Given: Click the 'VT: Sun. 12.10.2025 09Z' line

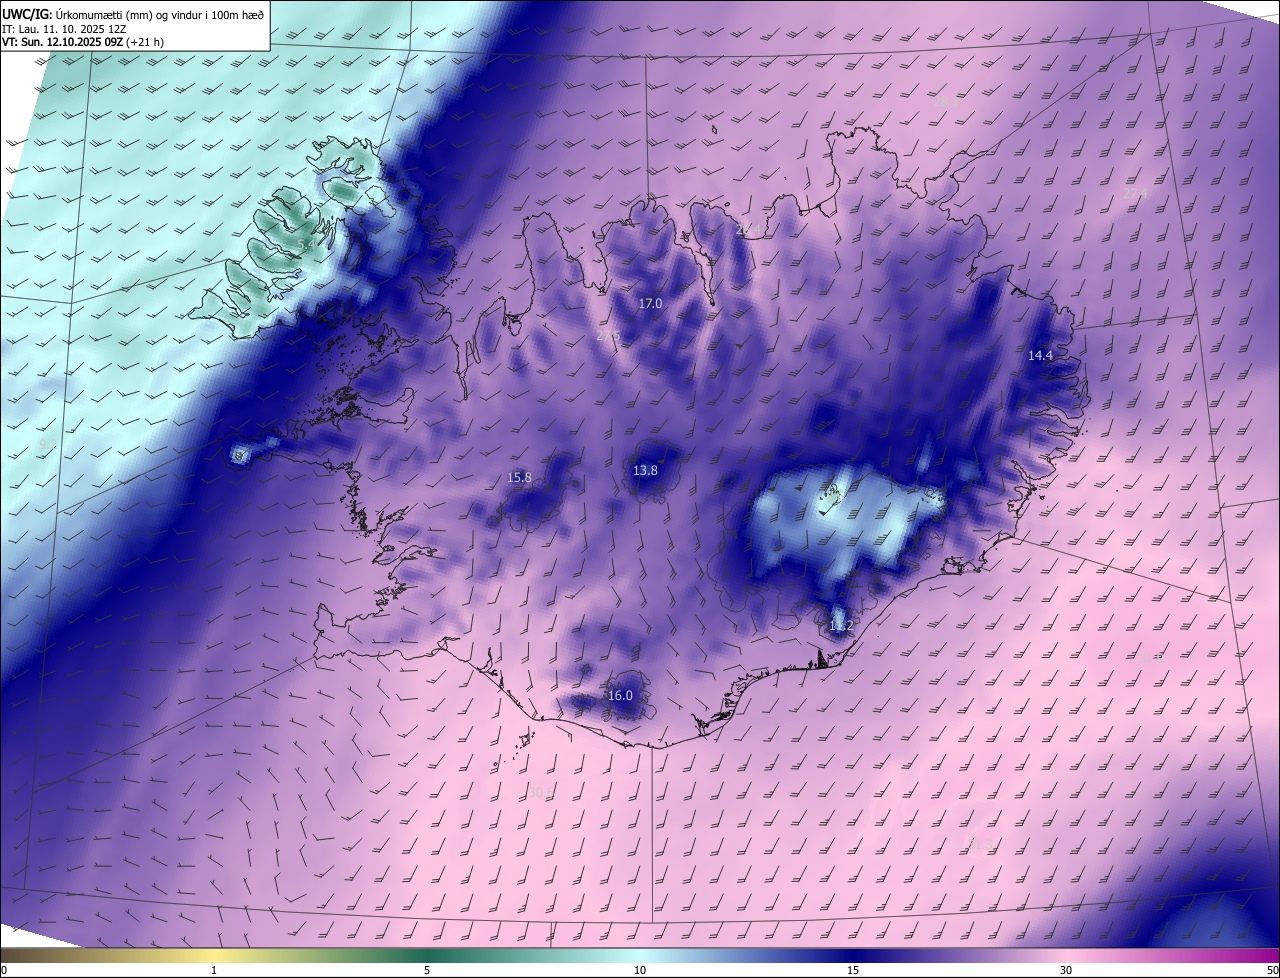Looking at the screenshot, I should (x=83, y=42).
